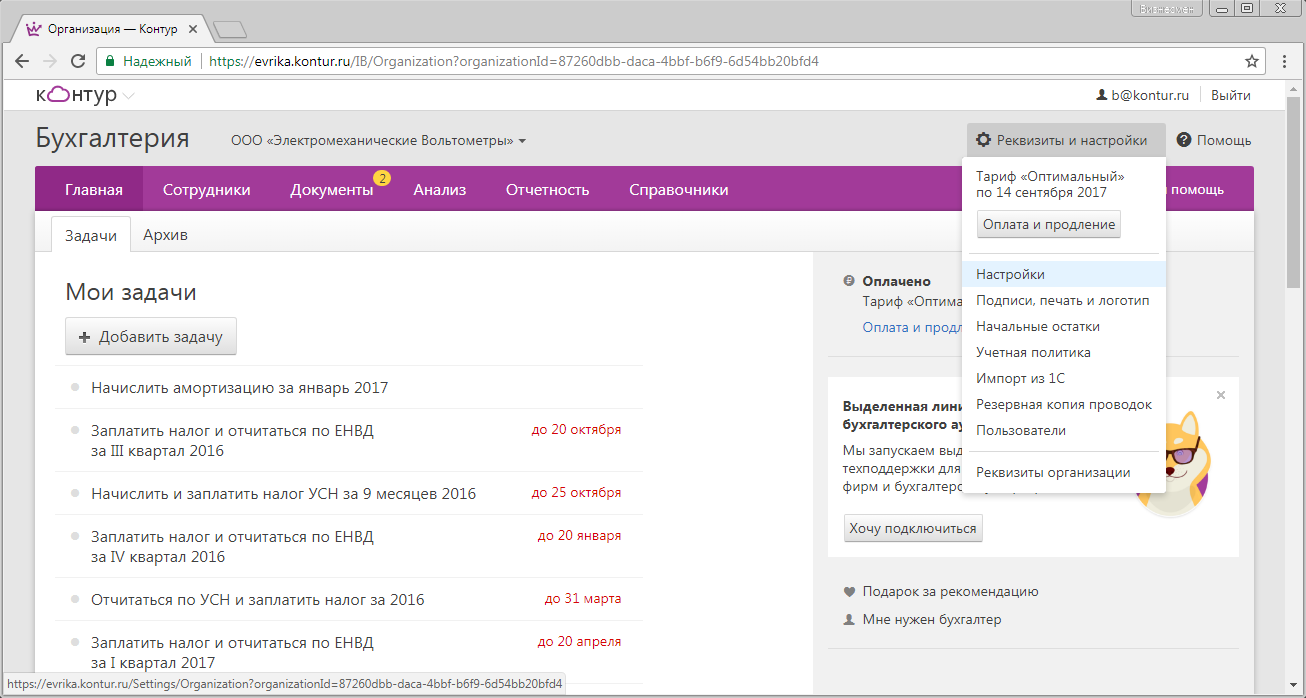Select Настройки in the dropdown menu
Image resolution: width=1306 pixels, height=698 pixels.
tap(1064, 274)
